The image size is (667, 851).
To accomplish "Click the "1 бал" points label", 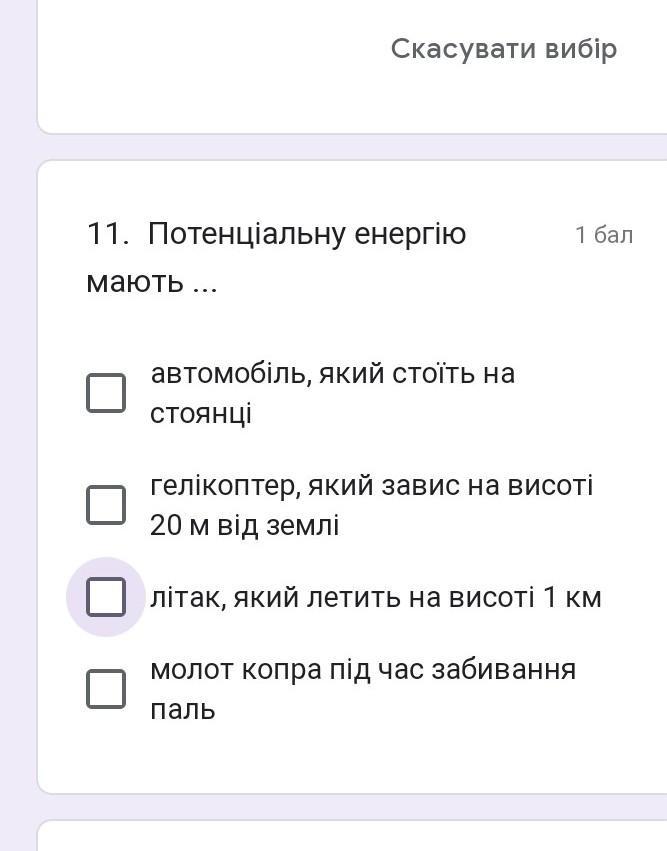I will click(x=603, y=235).
